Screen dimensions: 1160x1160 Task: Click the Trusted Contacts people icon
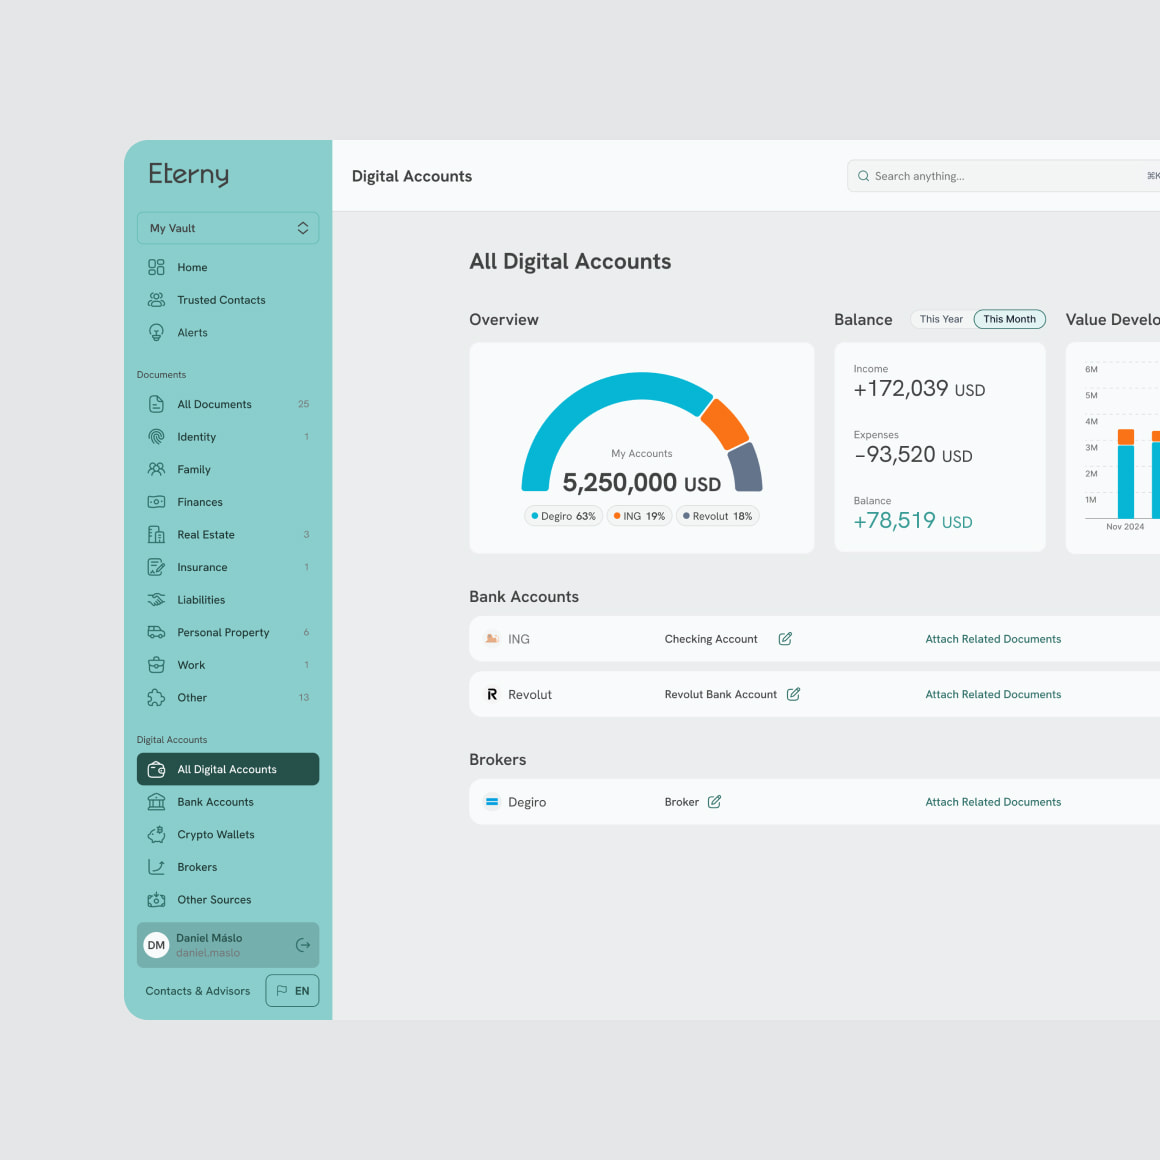[156, 300]
